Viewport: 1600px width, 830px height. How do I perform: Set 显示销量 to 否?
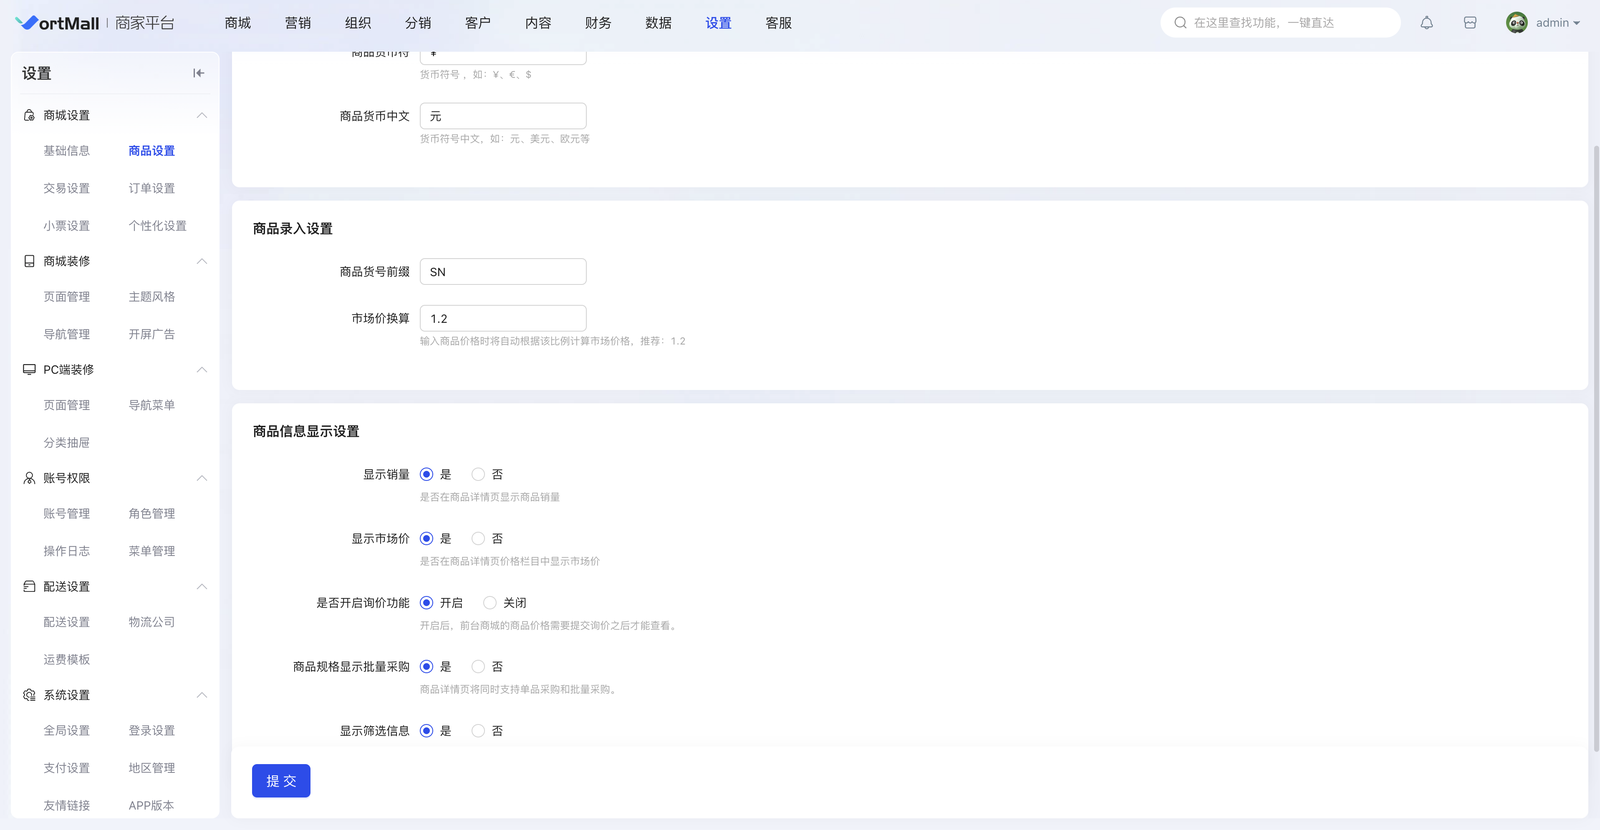[479, 475]
